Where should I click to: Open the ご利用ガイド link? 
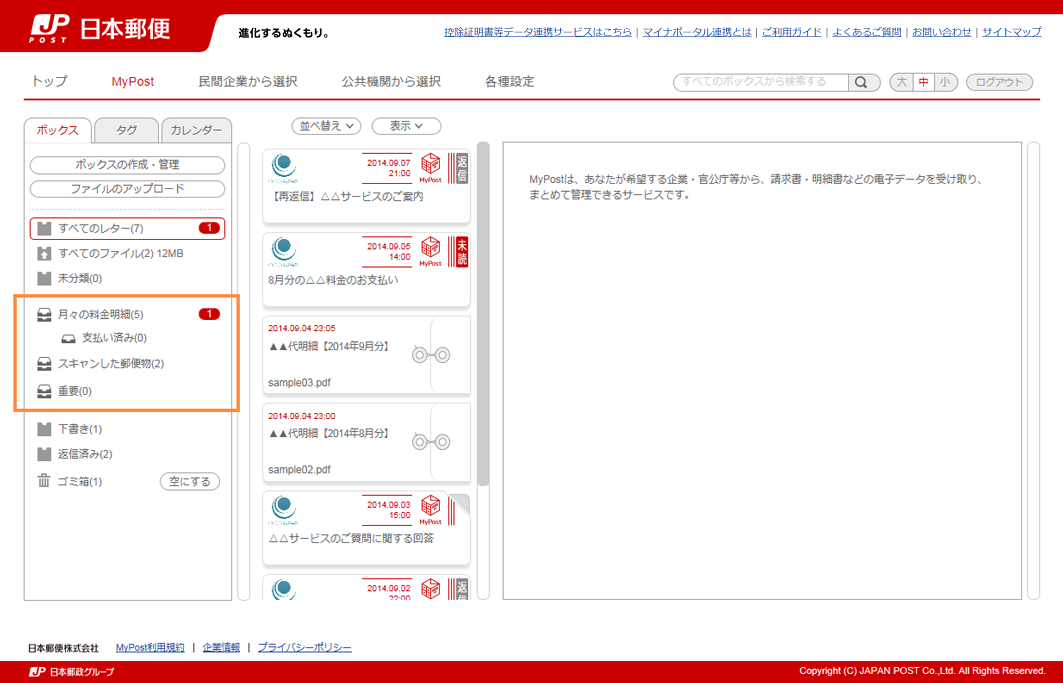pos(792,32)
